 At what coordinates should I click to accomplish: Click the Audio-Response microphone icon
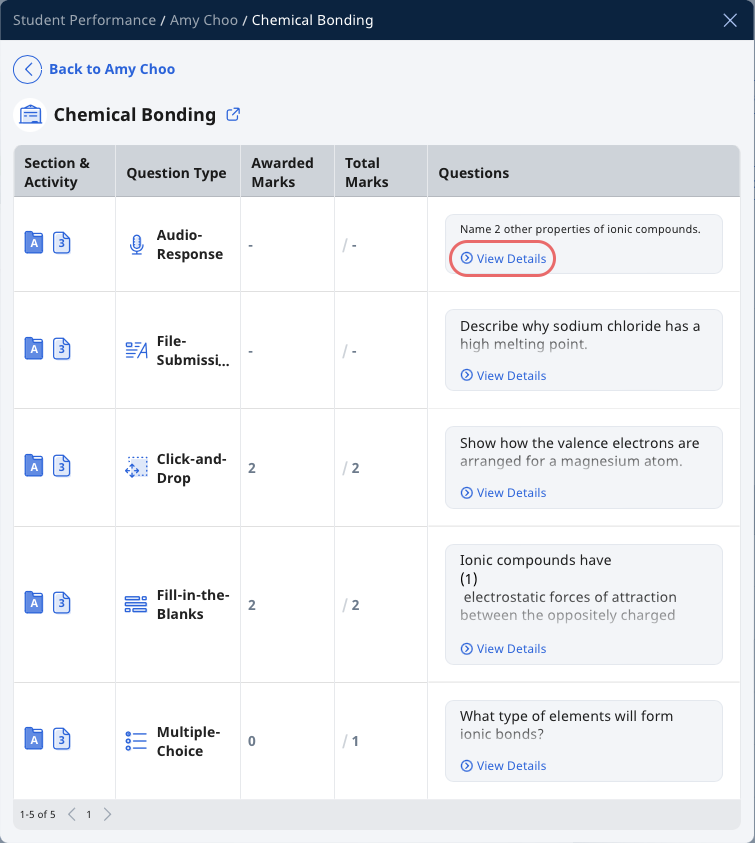pos(137,245)
